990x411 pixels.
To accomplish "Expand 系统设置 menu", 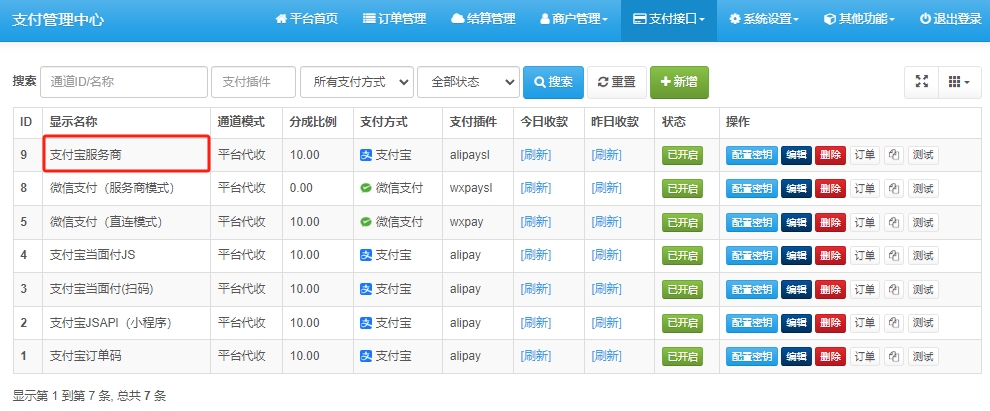I will [x=764, y=19].
